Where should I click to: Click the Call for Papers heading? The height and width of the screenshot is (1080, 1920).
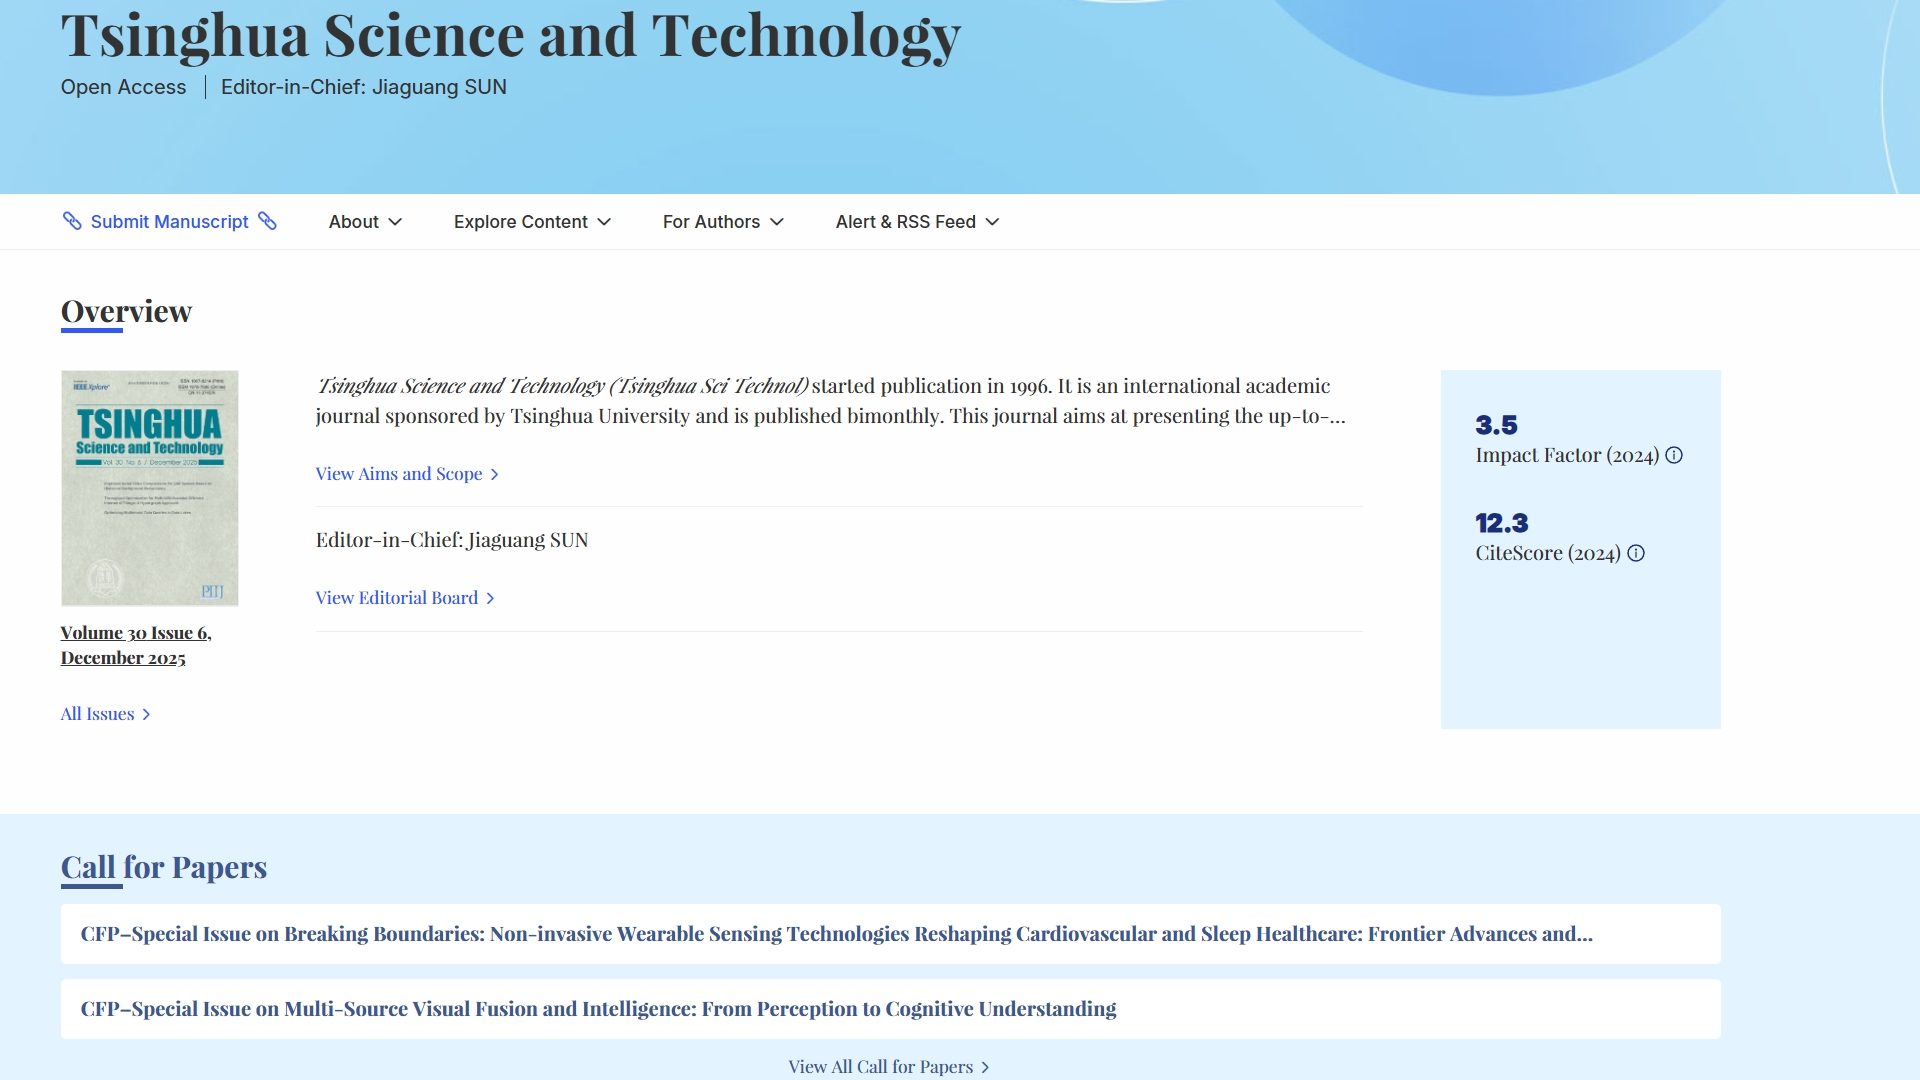pyautogui.click(x=164, y=867)
